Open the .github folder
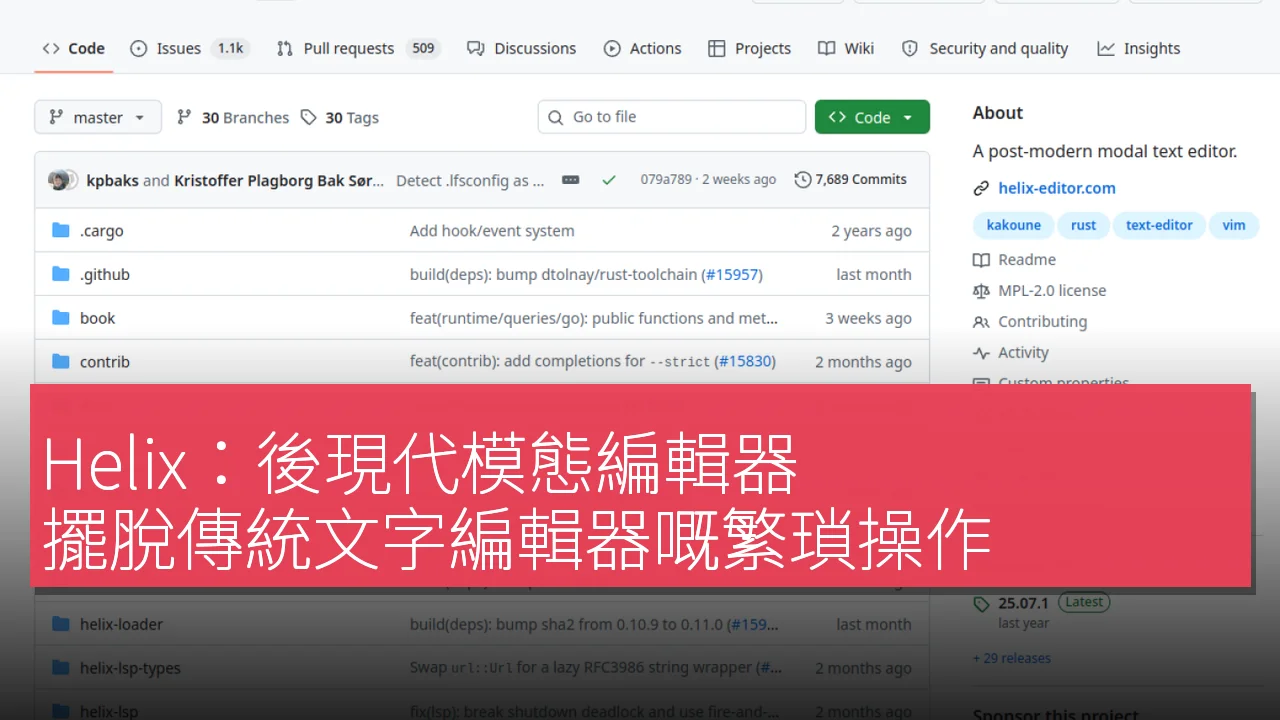The height and width of the screenshot is (720, 1280). (105, 274)
